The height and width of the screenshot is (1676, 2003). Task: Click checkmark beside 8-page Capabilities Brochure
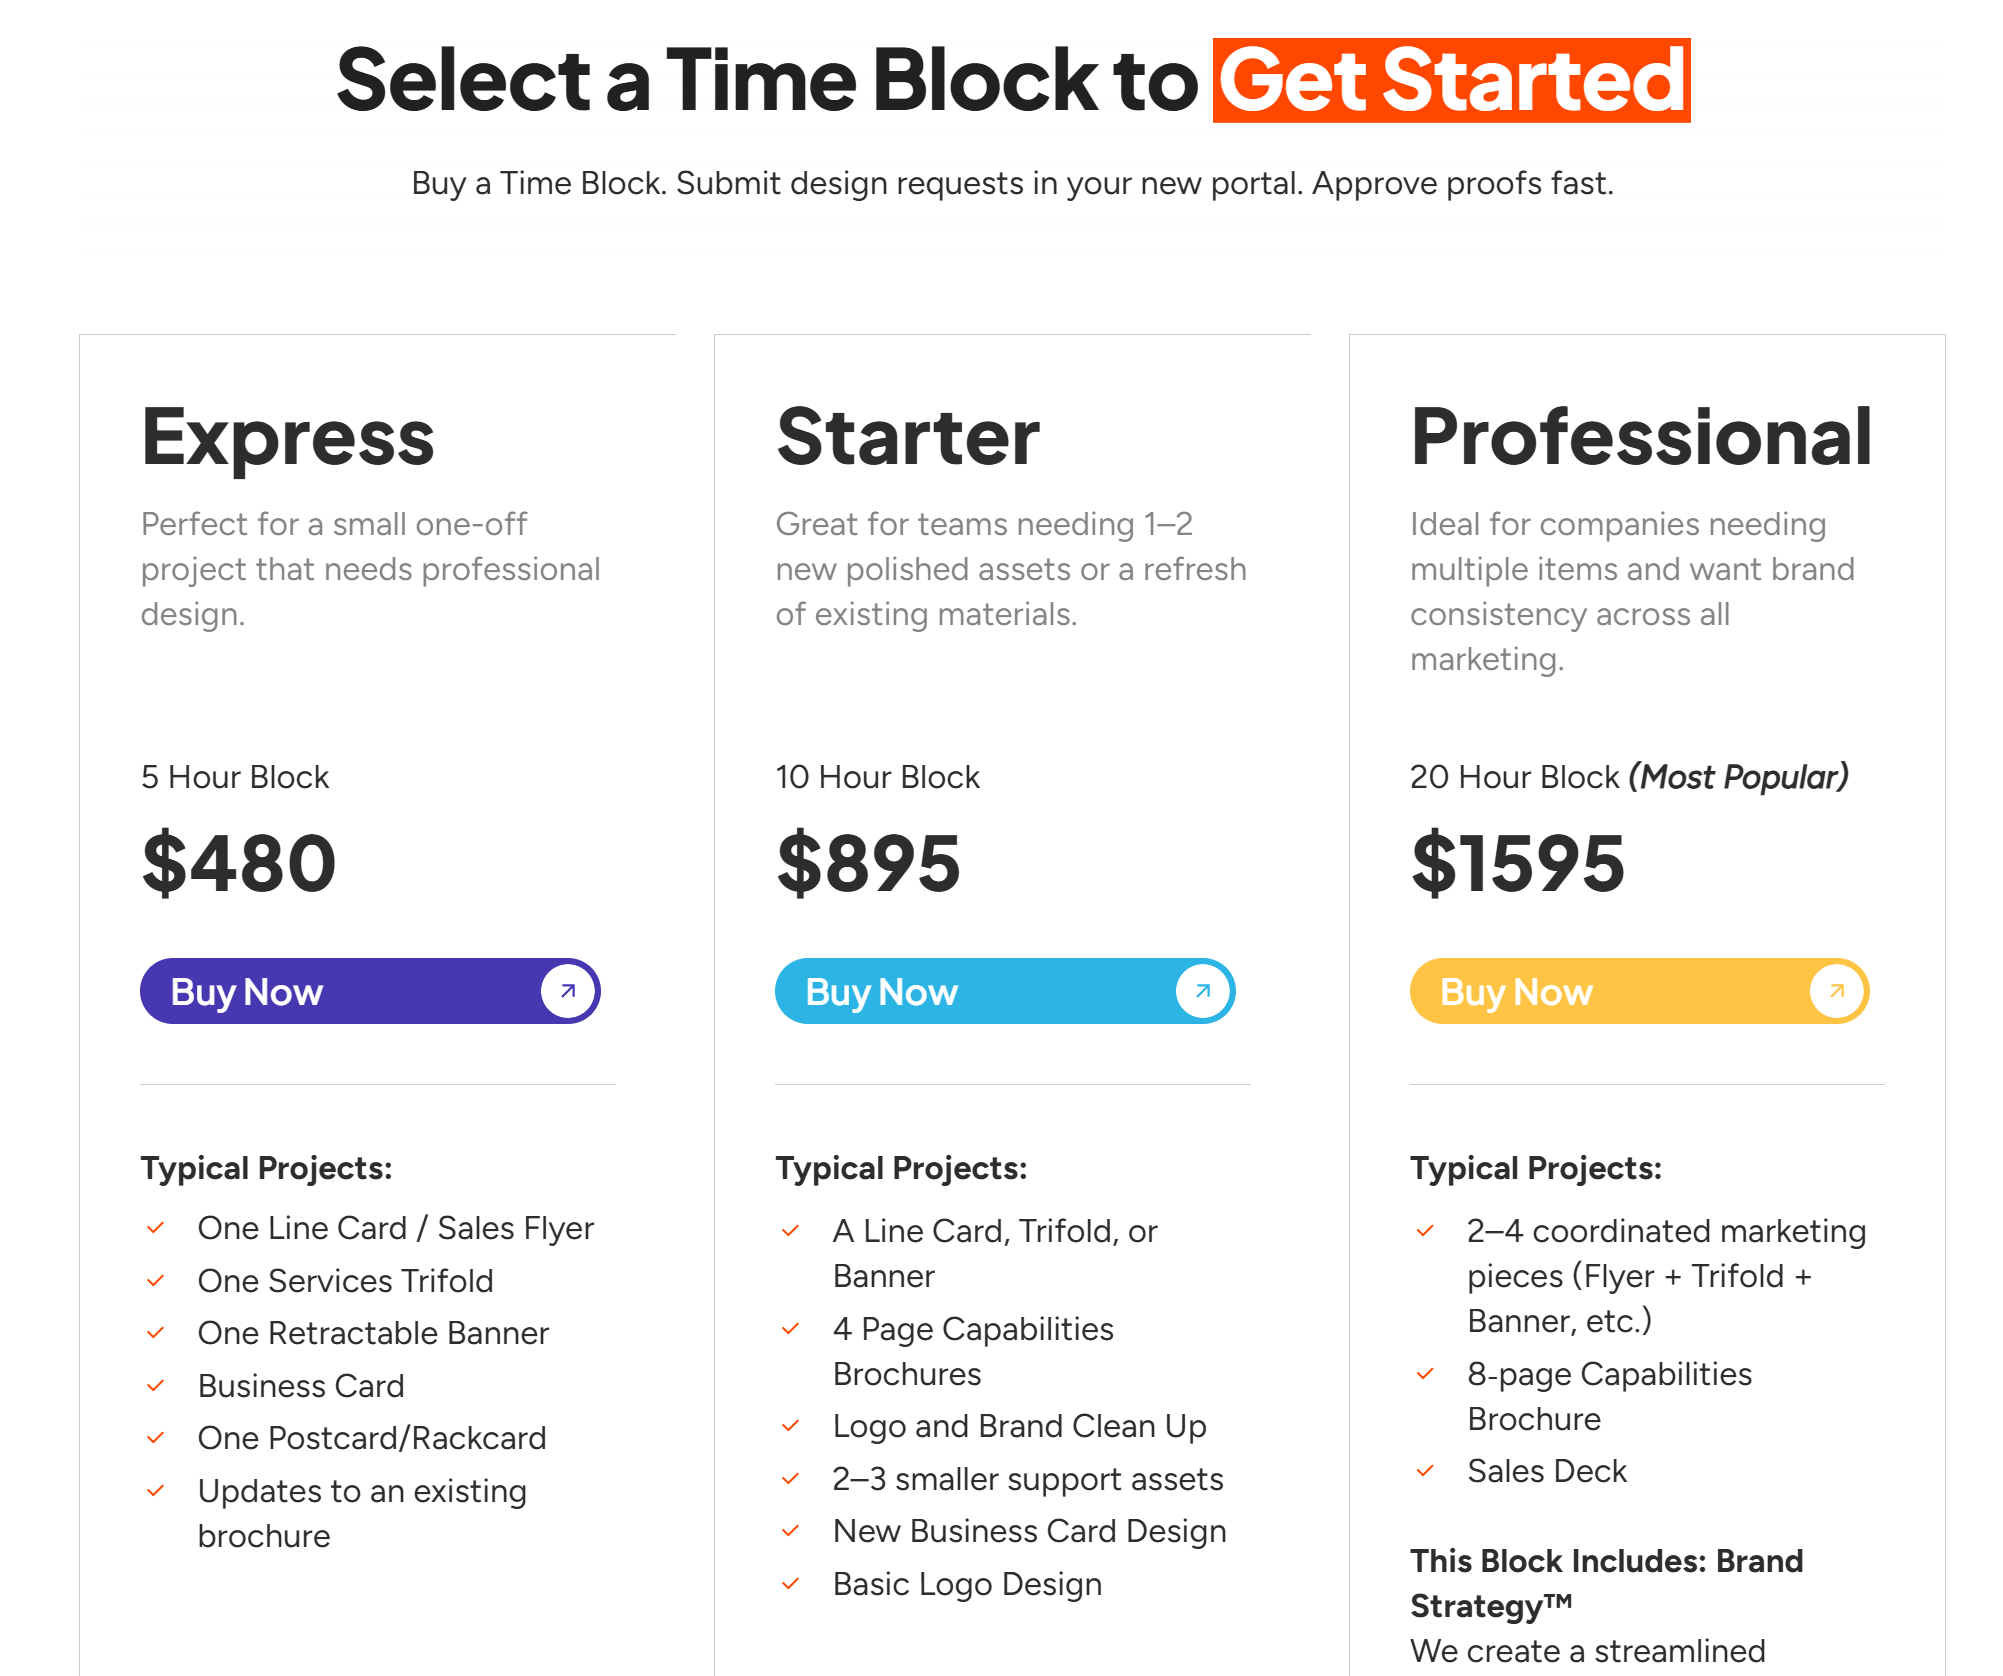1426,1374
